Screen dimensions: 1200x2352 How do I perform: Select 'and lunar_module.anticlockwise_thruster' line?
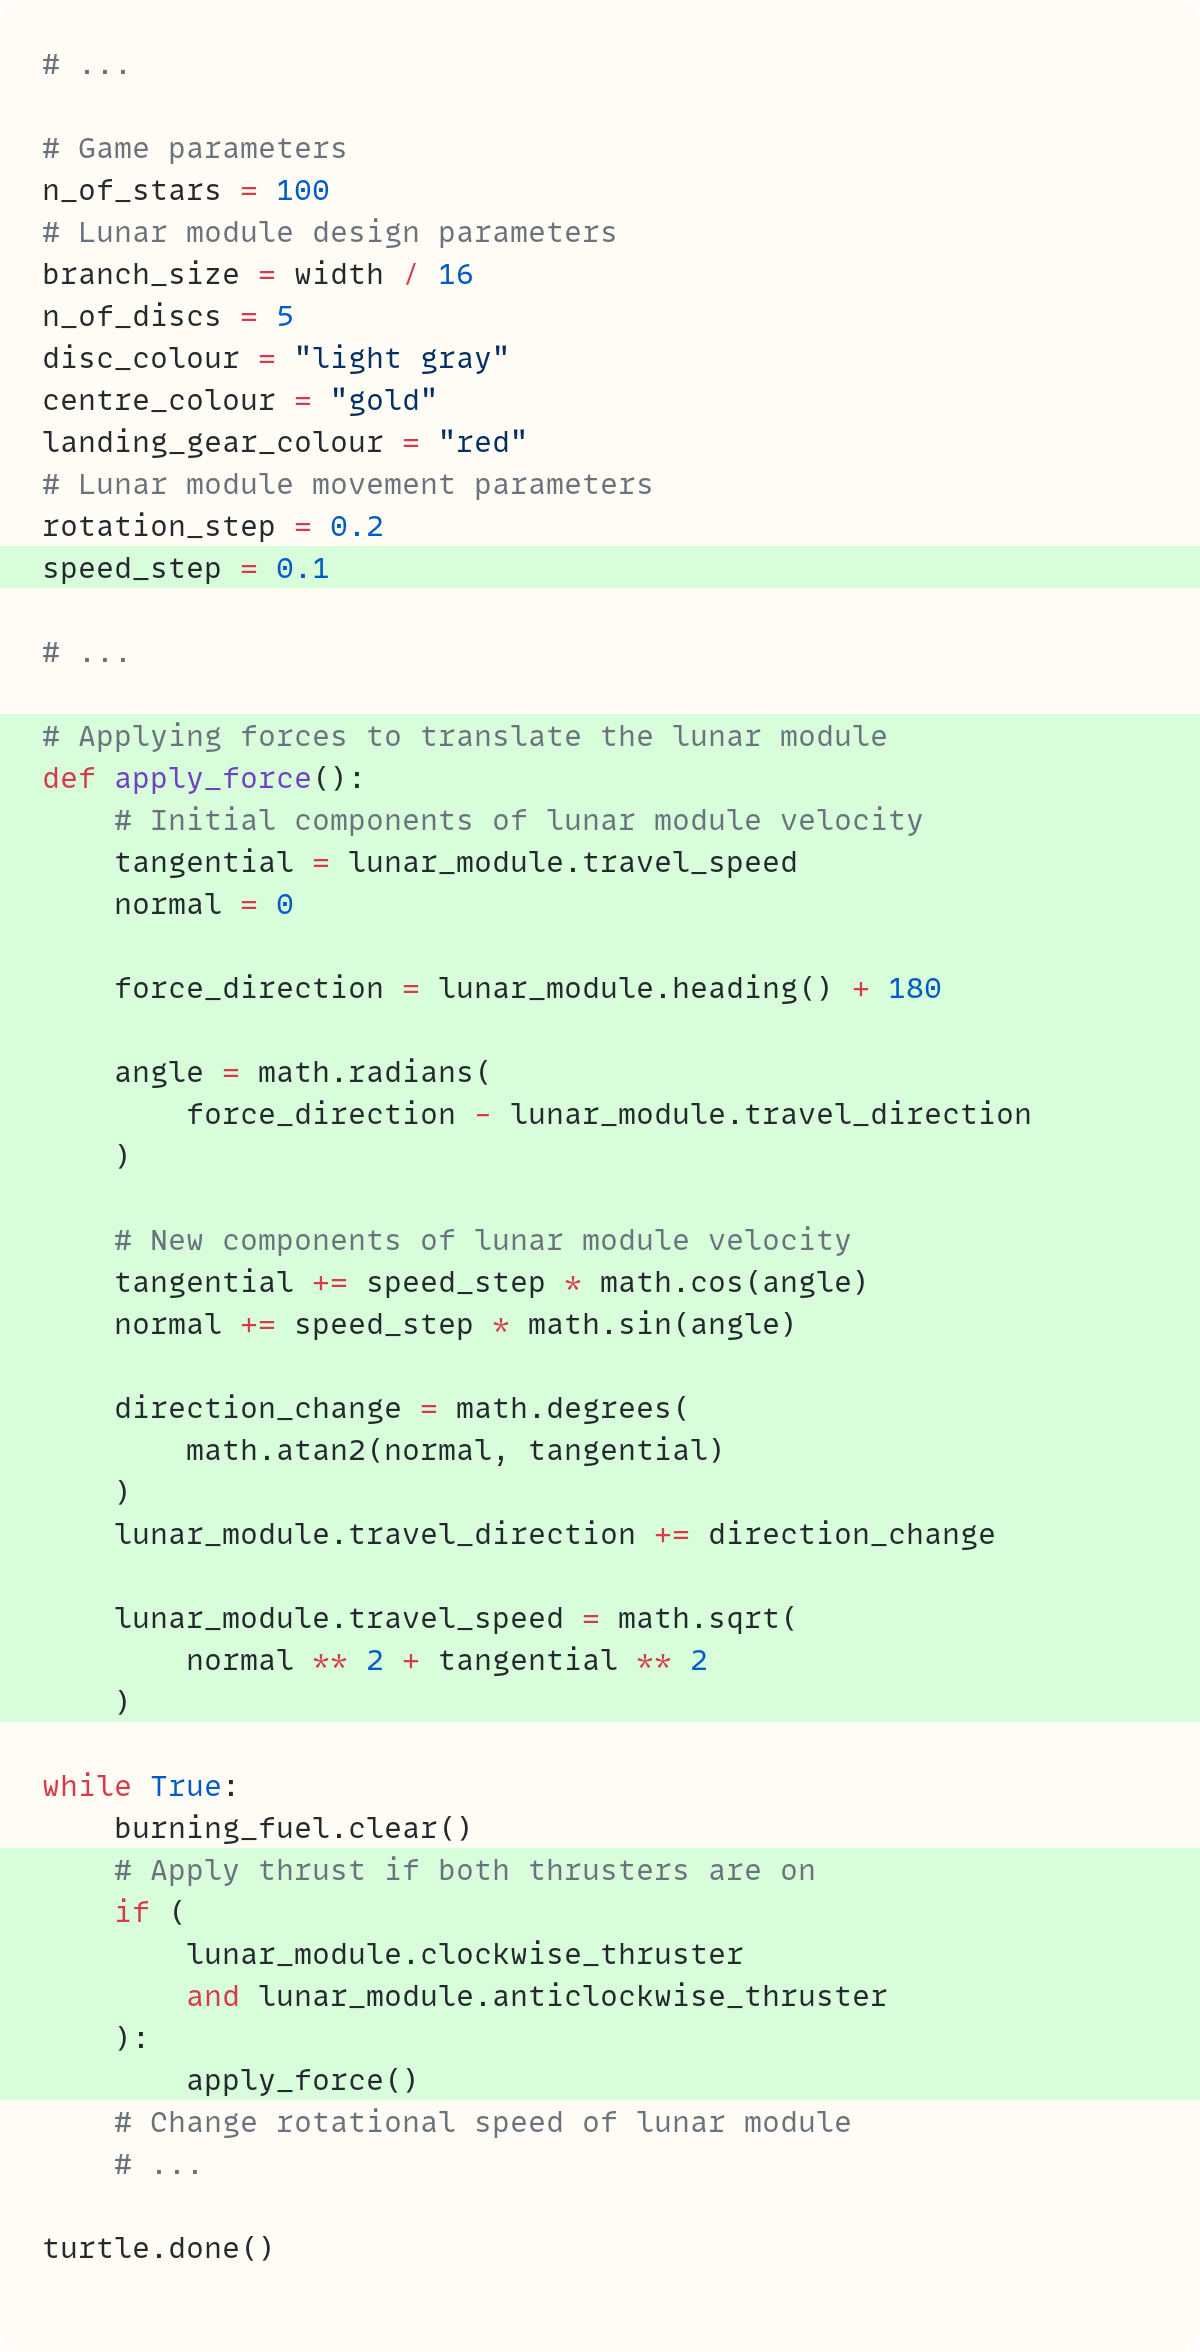(537, 1997)
